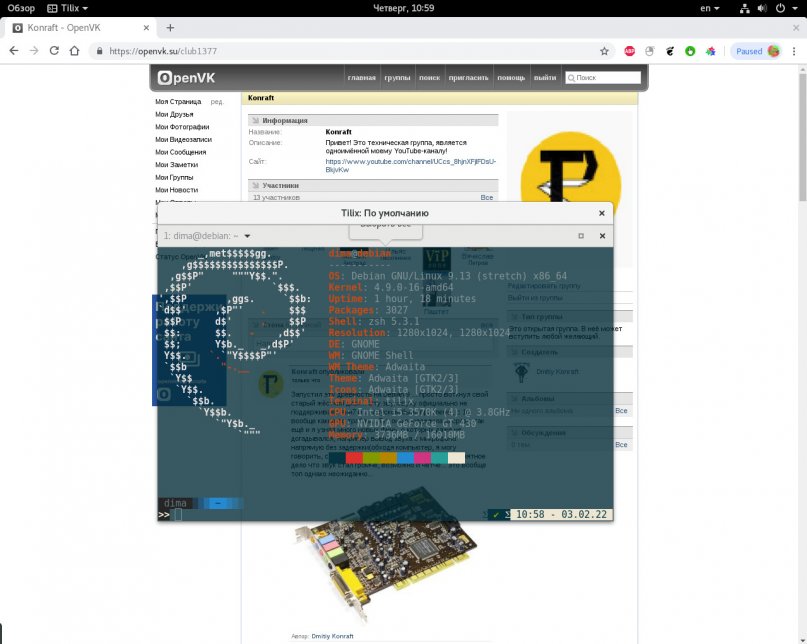This screenshot has height=644, width=807.
Task: Bookmark this page with the star icon
Action: click(604, 51)
